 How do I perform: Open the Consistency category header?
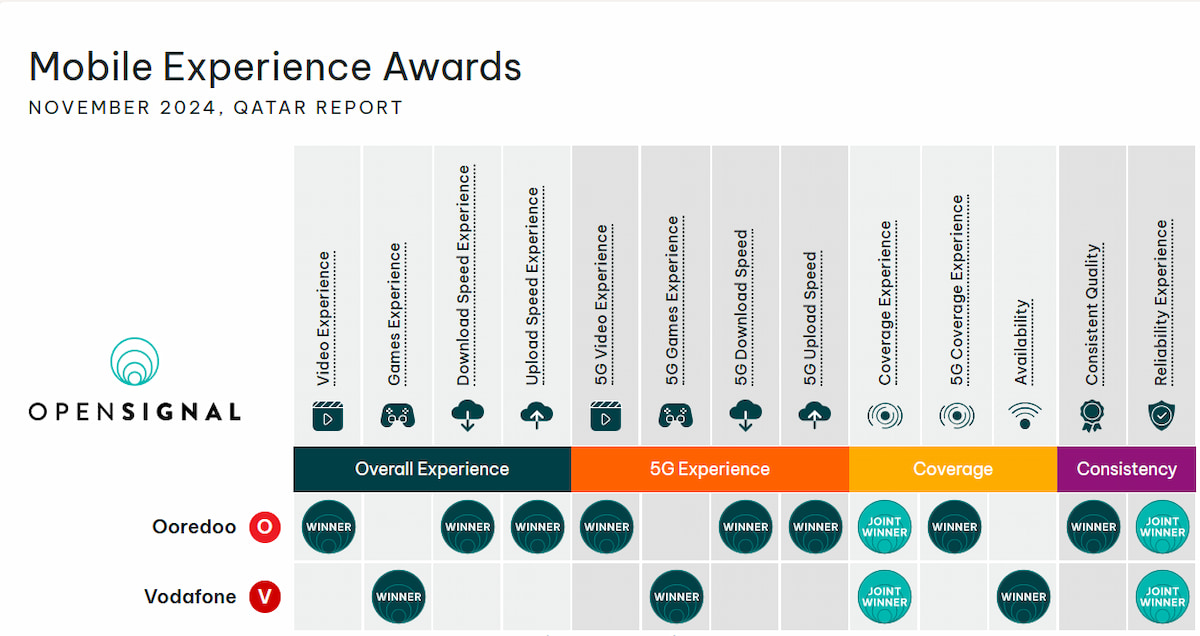click(1127, 469)
